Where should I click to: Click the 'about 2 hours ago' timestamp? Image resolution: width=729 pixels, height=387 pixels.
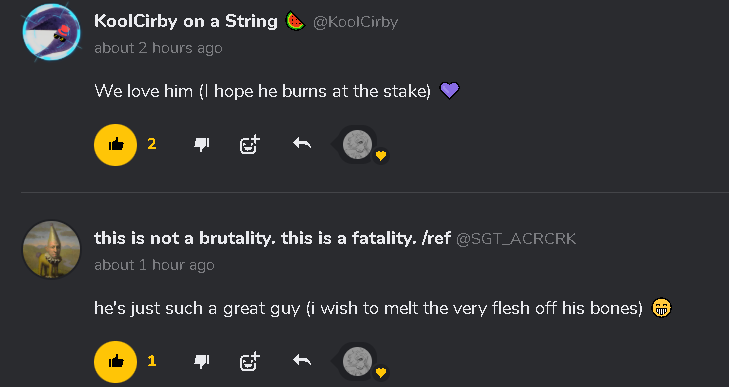click(158, 48)
